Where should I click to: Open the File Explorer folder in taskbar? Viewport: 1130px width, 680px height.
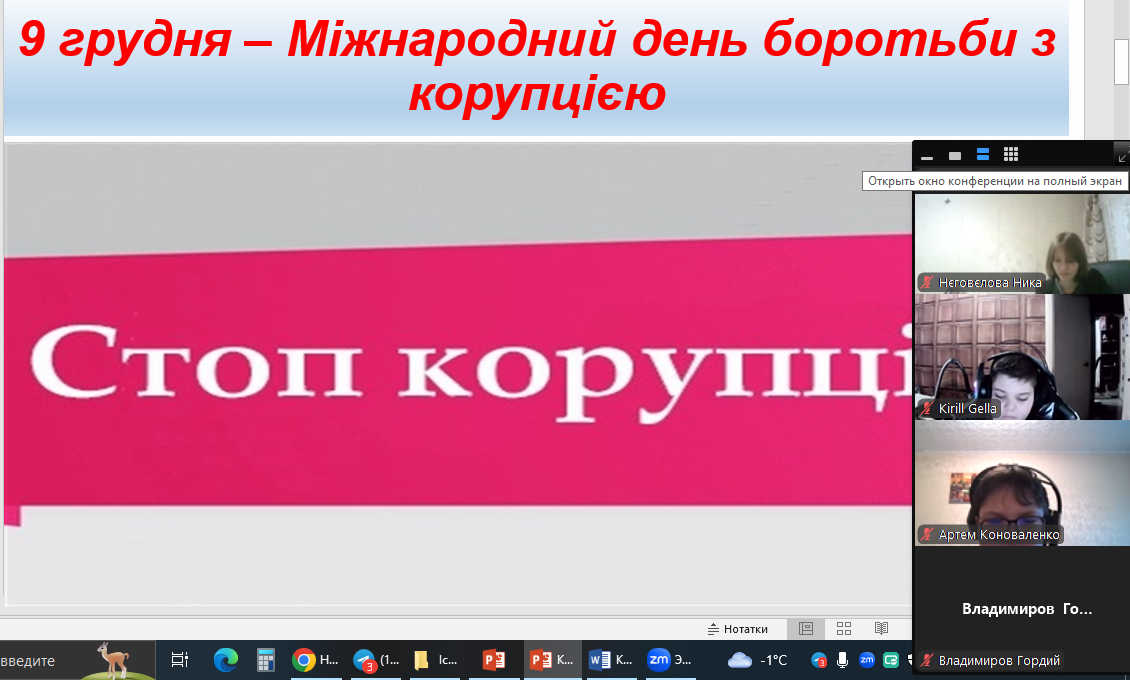435,660
